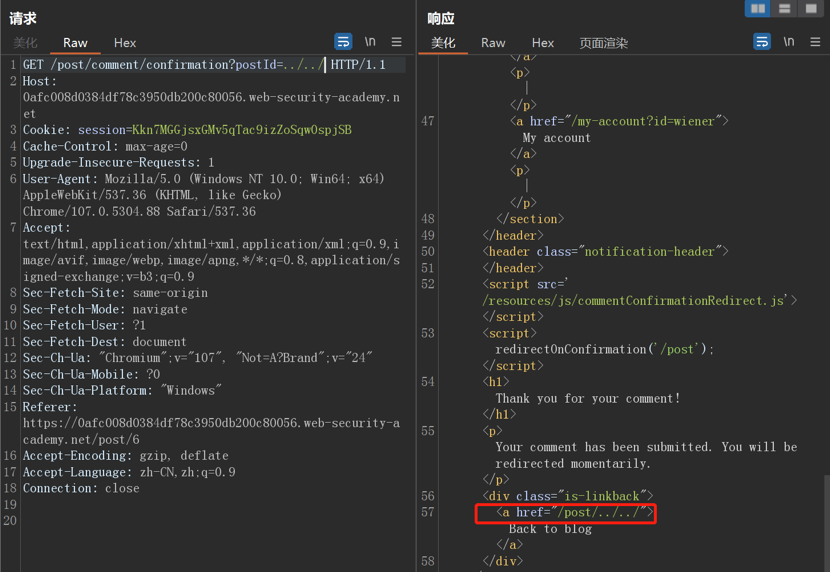The image size is (830, 572).
Task: Click Connection: close line
Action: 81,488
